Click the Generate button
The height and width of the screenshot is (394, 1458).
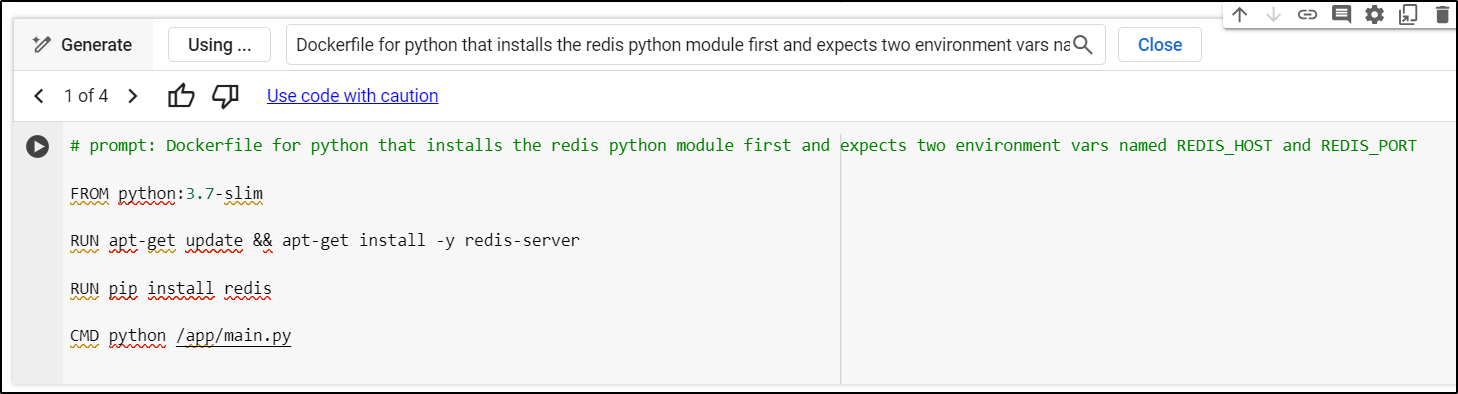coord(82,45)
